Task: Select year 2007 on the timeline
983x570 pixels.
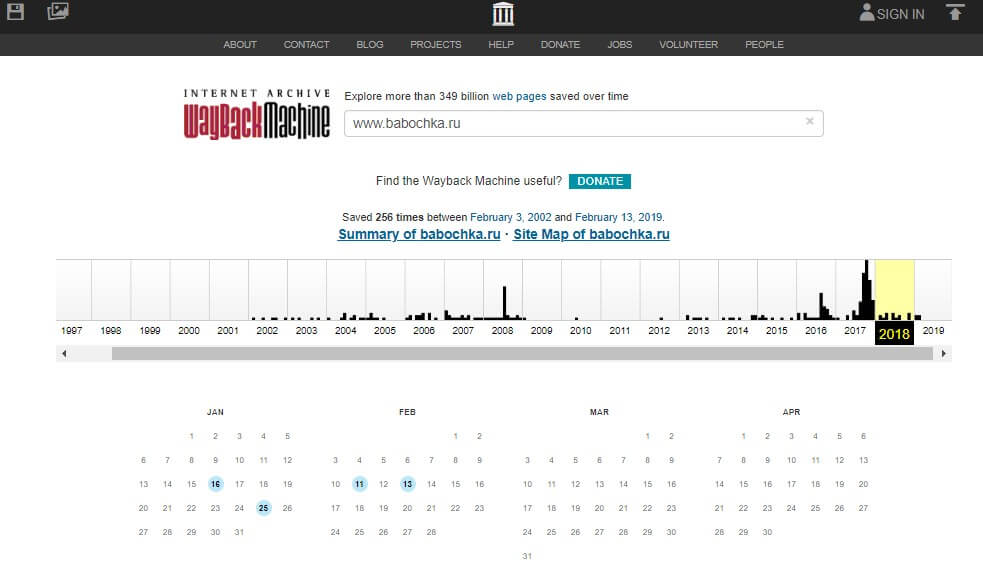Action: point(463,330)
